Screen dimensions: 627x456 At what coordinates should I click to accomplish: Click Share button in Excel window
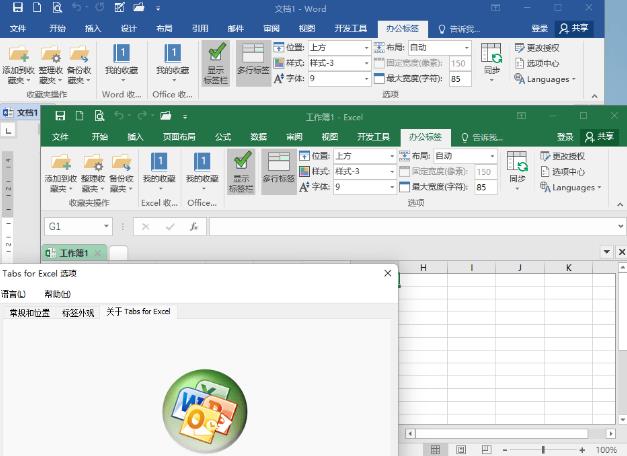point(599,137)
